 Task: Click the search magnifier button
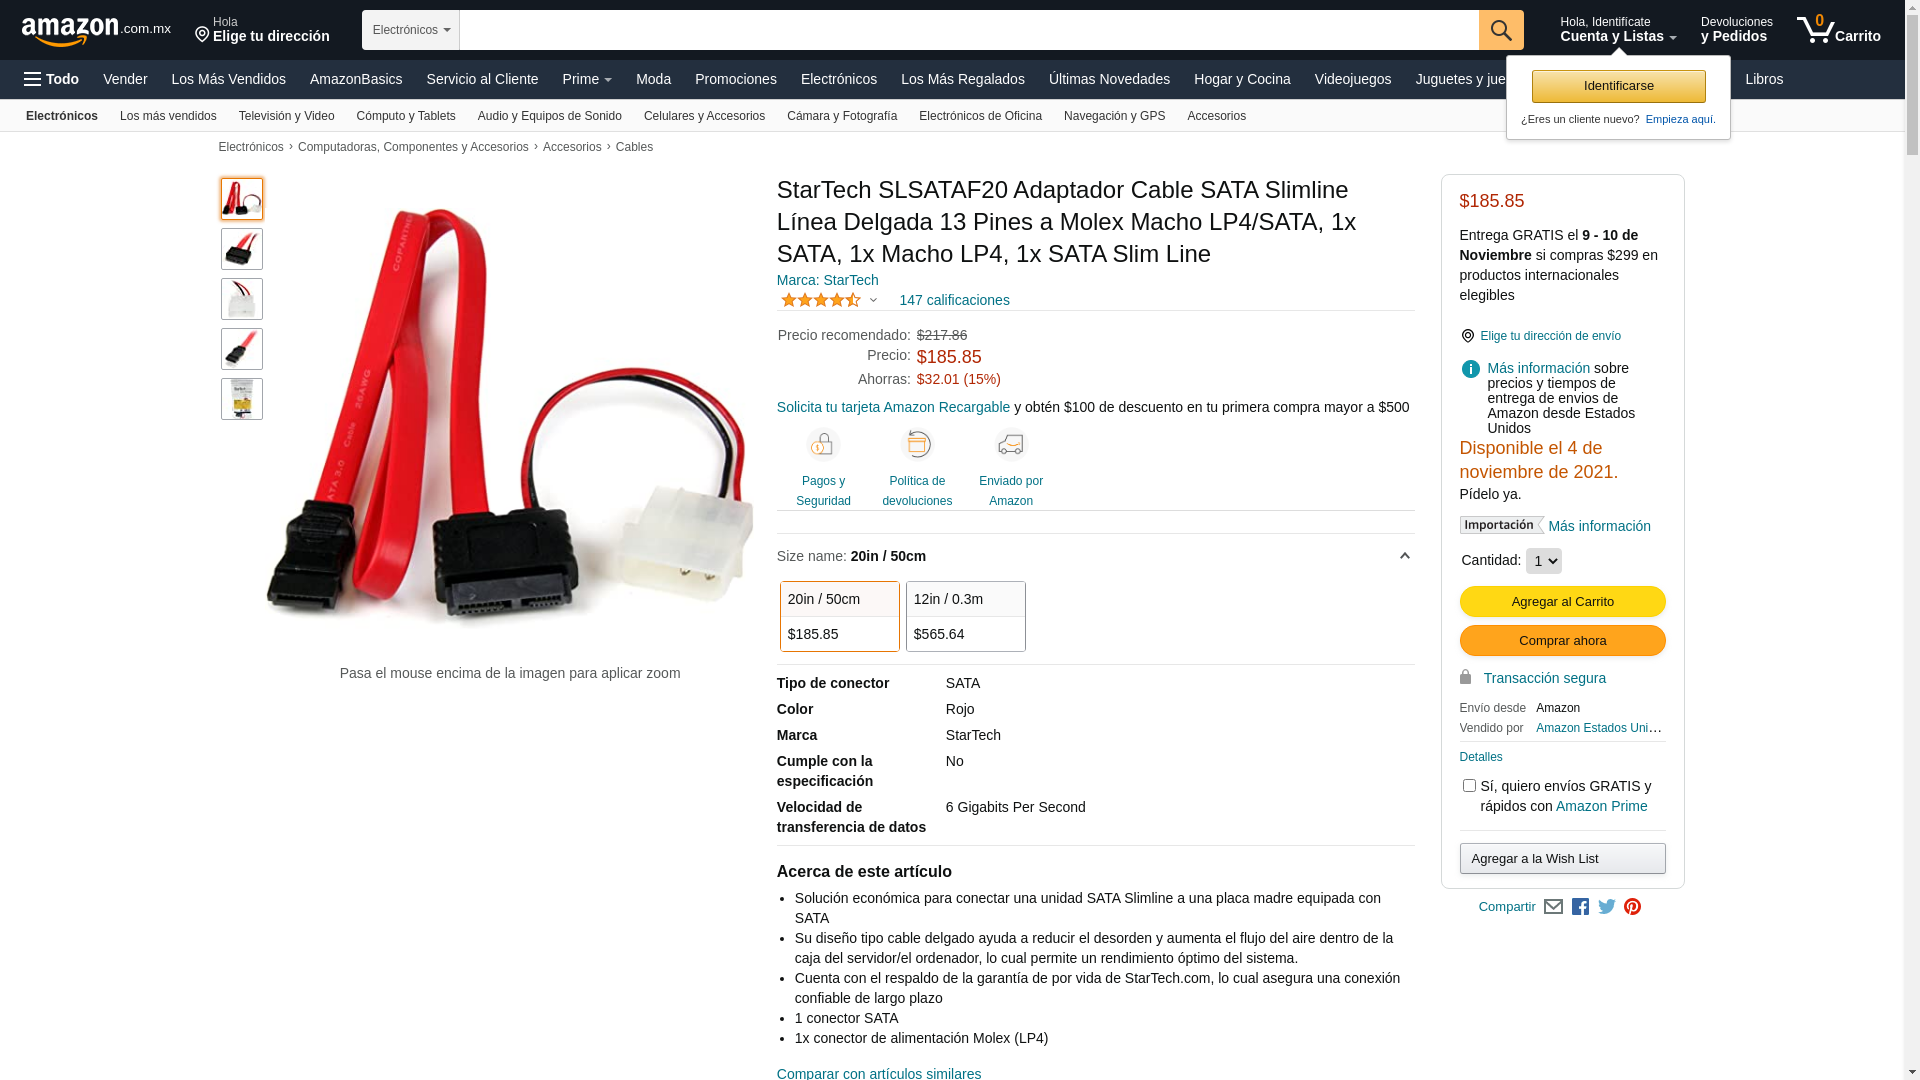click(x=1501, y=30)
